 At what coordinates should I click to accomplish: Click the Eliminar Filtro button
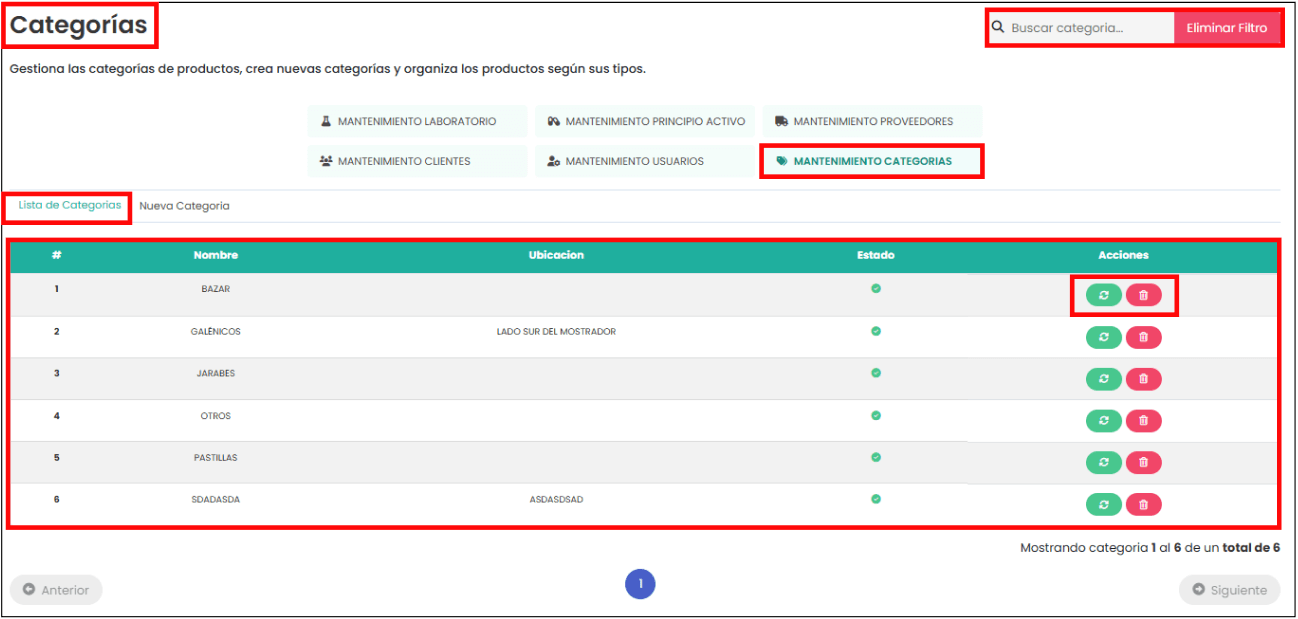click(x=1226, y=28)
